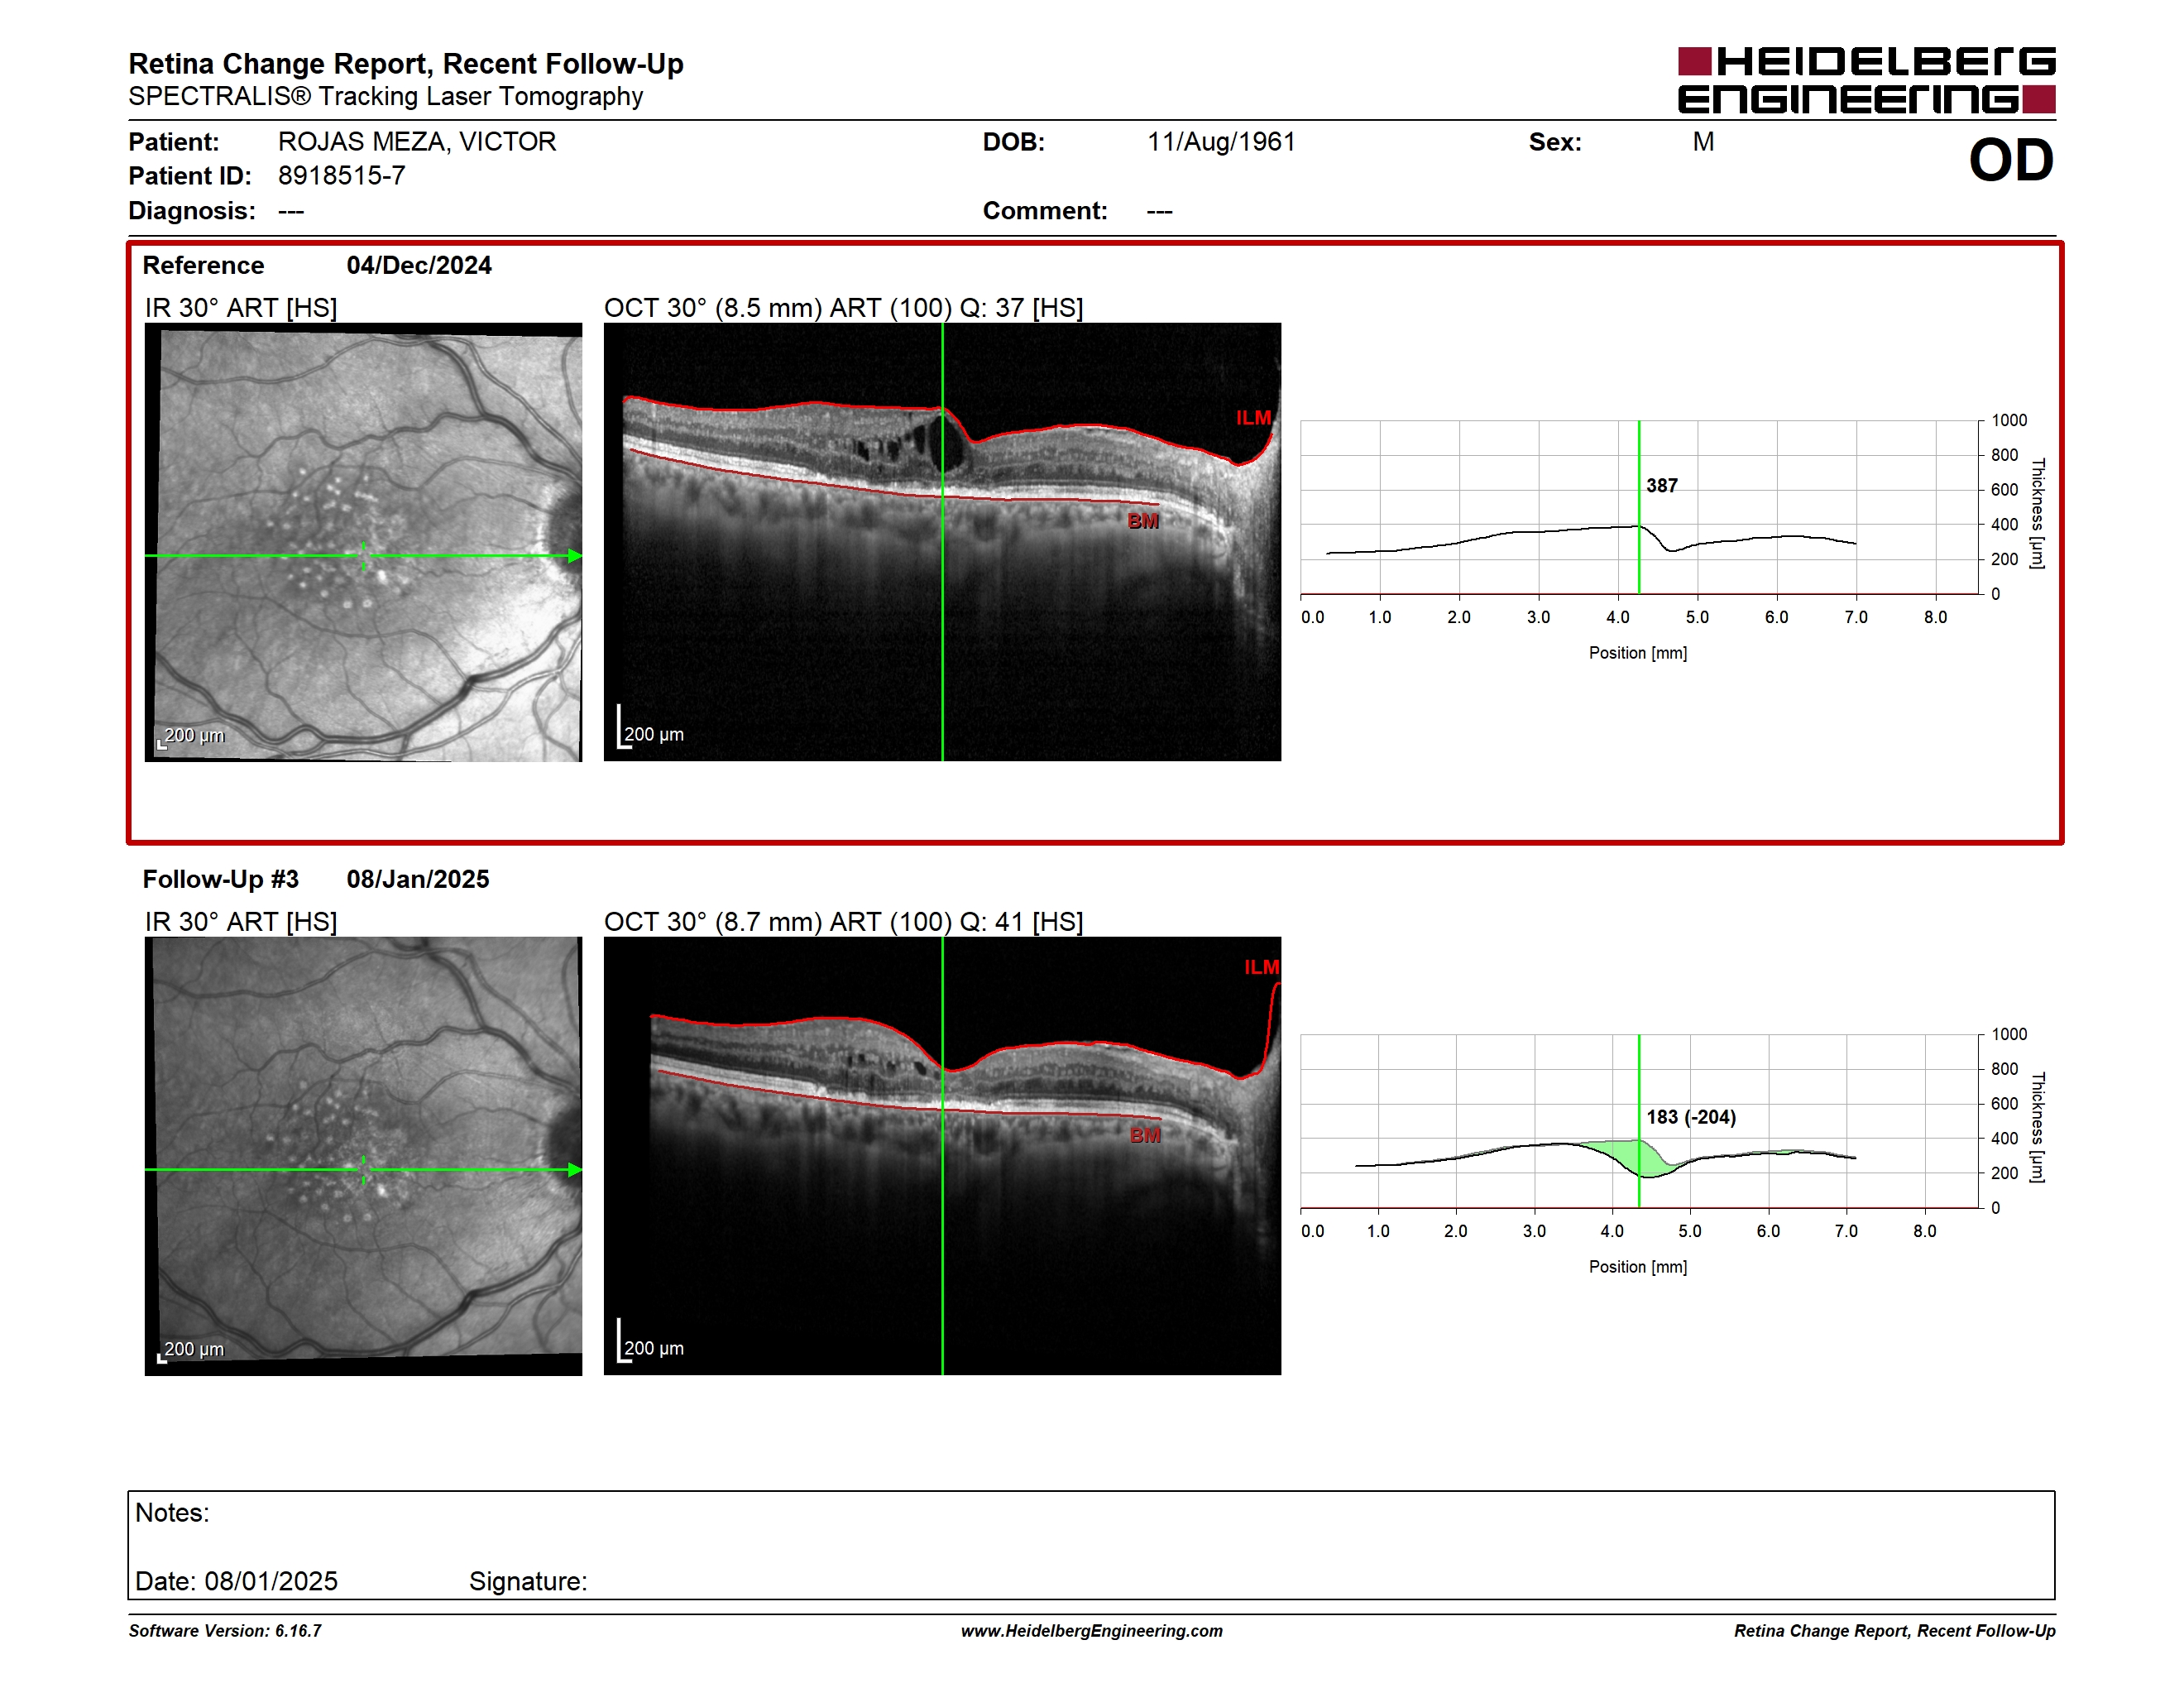The image size is (2184, 1688).
Task: Click the Diagnosis label
Action: [192, 211]
